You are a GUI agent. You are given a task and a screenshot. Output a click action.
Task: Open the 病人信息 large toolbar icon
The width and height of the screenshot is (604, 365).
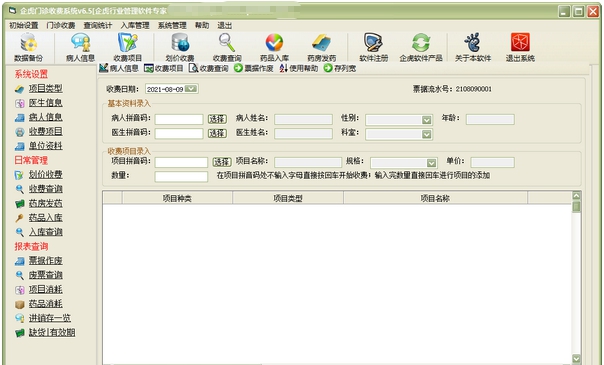pos(81,47)
